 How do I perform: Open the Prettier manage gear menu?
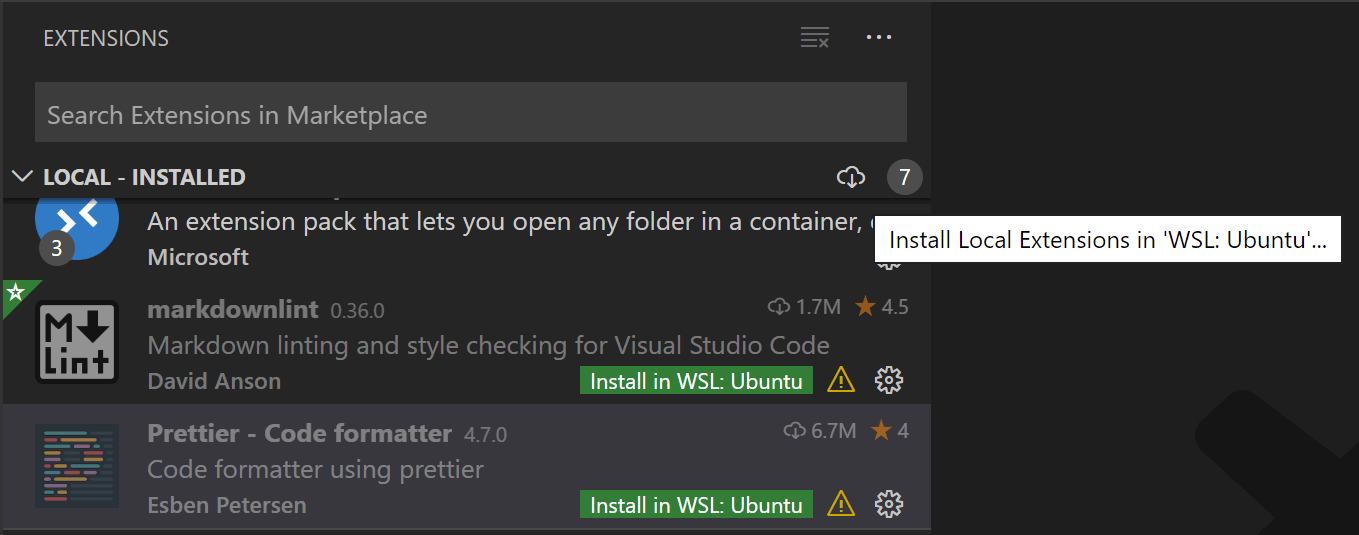[x=888, y=504]
